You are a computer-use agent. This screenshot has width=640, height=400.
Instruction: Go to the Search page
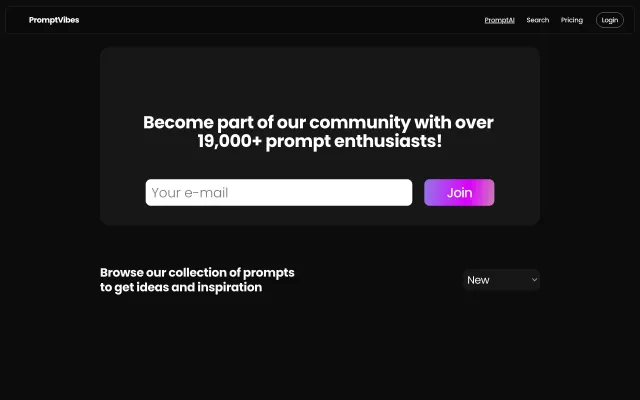point(538,20)
